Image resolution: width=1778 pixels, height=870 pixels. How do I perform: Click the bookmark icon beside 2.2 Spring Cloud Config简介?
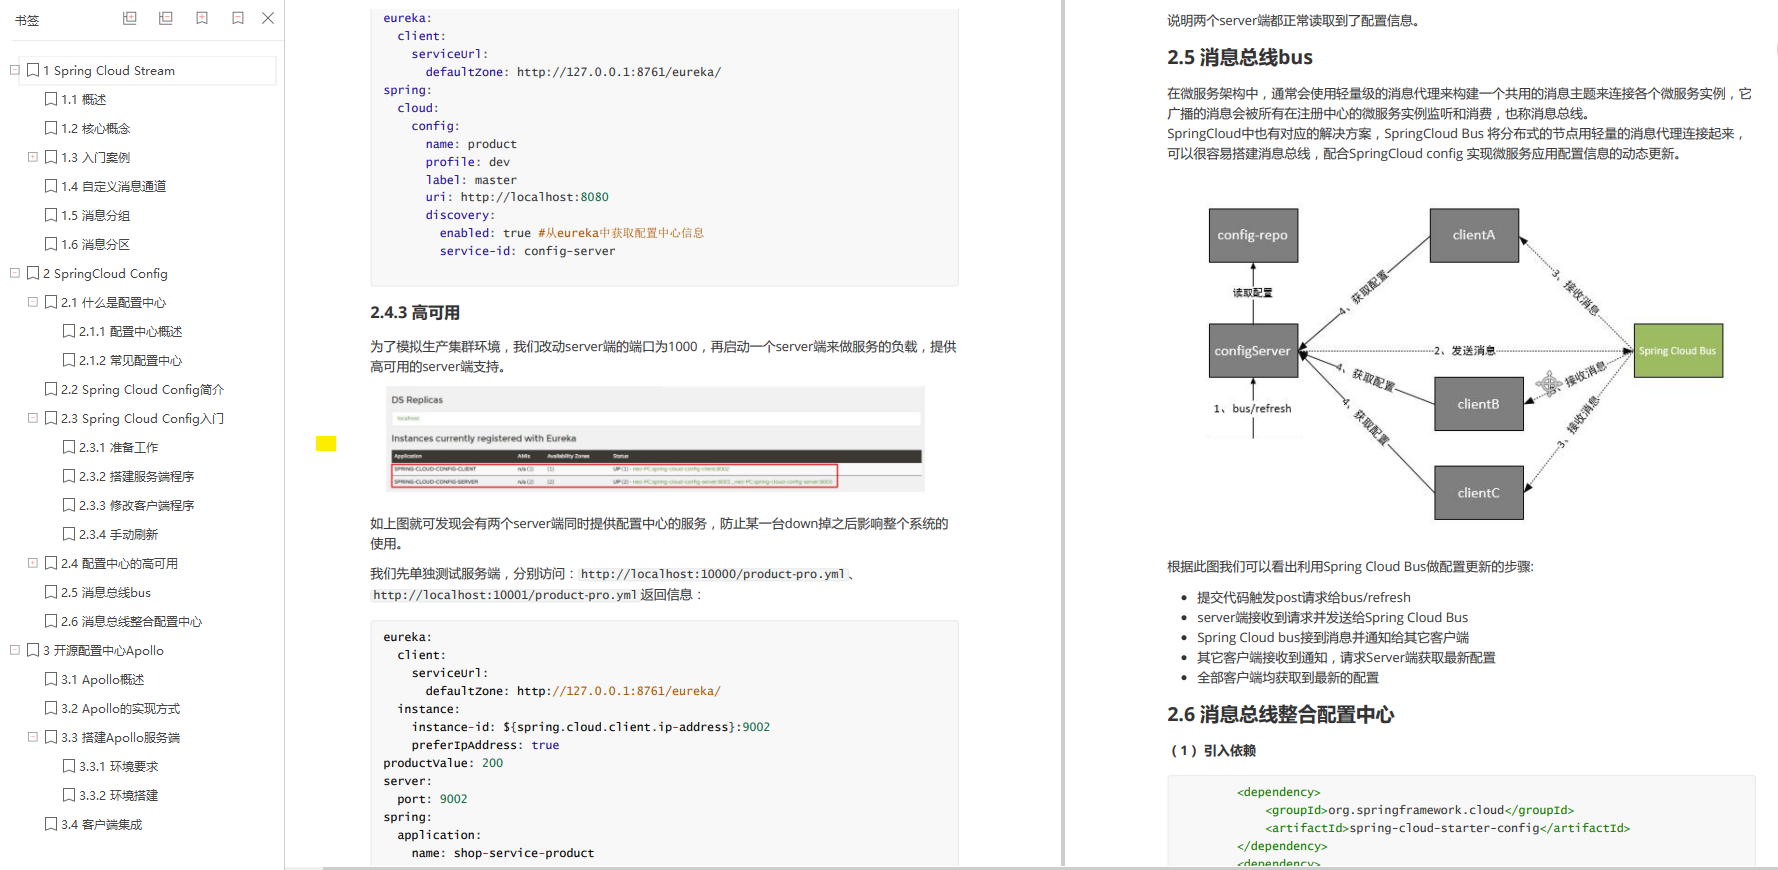[x=51, y=389]
